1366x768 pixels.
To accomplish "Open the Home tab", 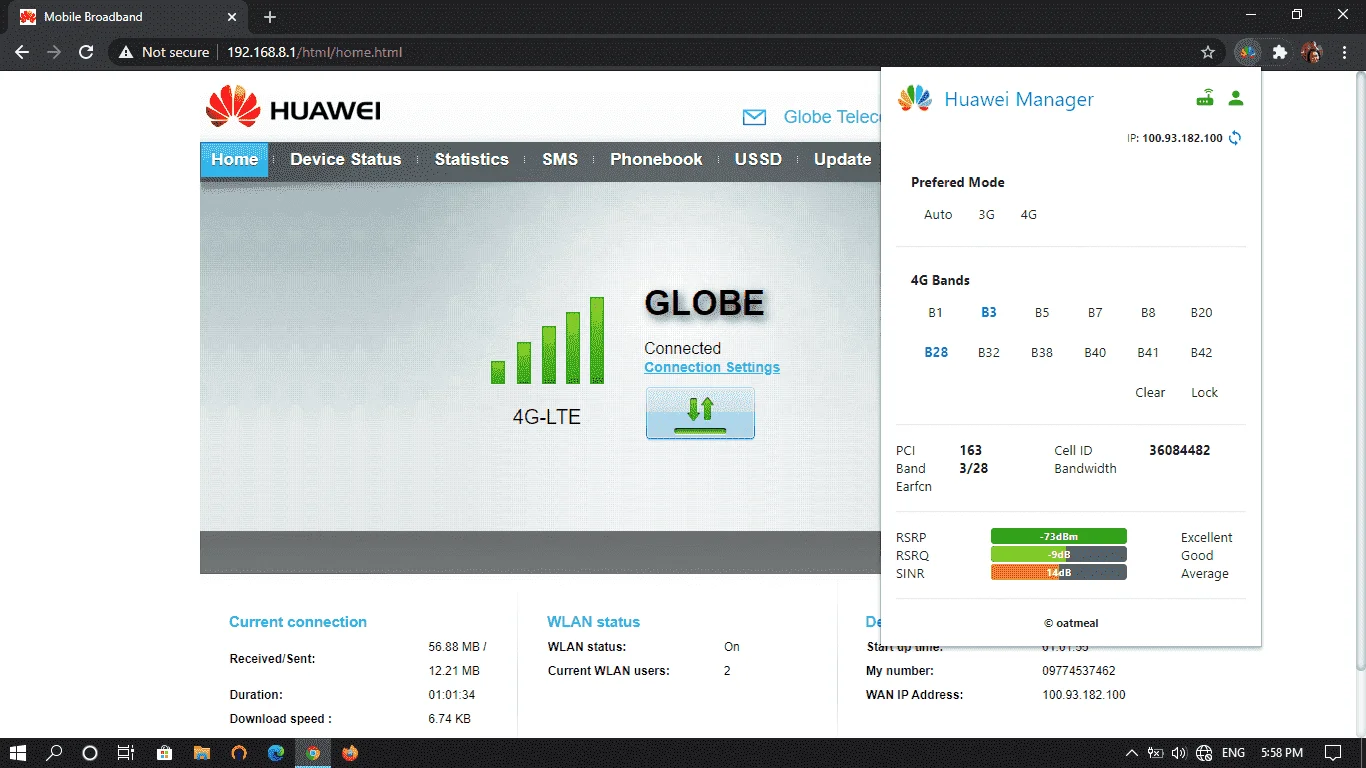I will [x=235, y=159].
